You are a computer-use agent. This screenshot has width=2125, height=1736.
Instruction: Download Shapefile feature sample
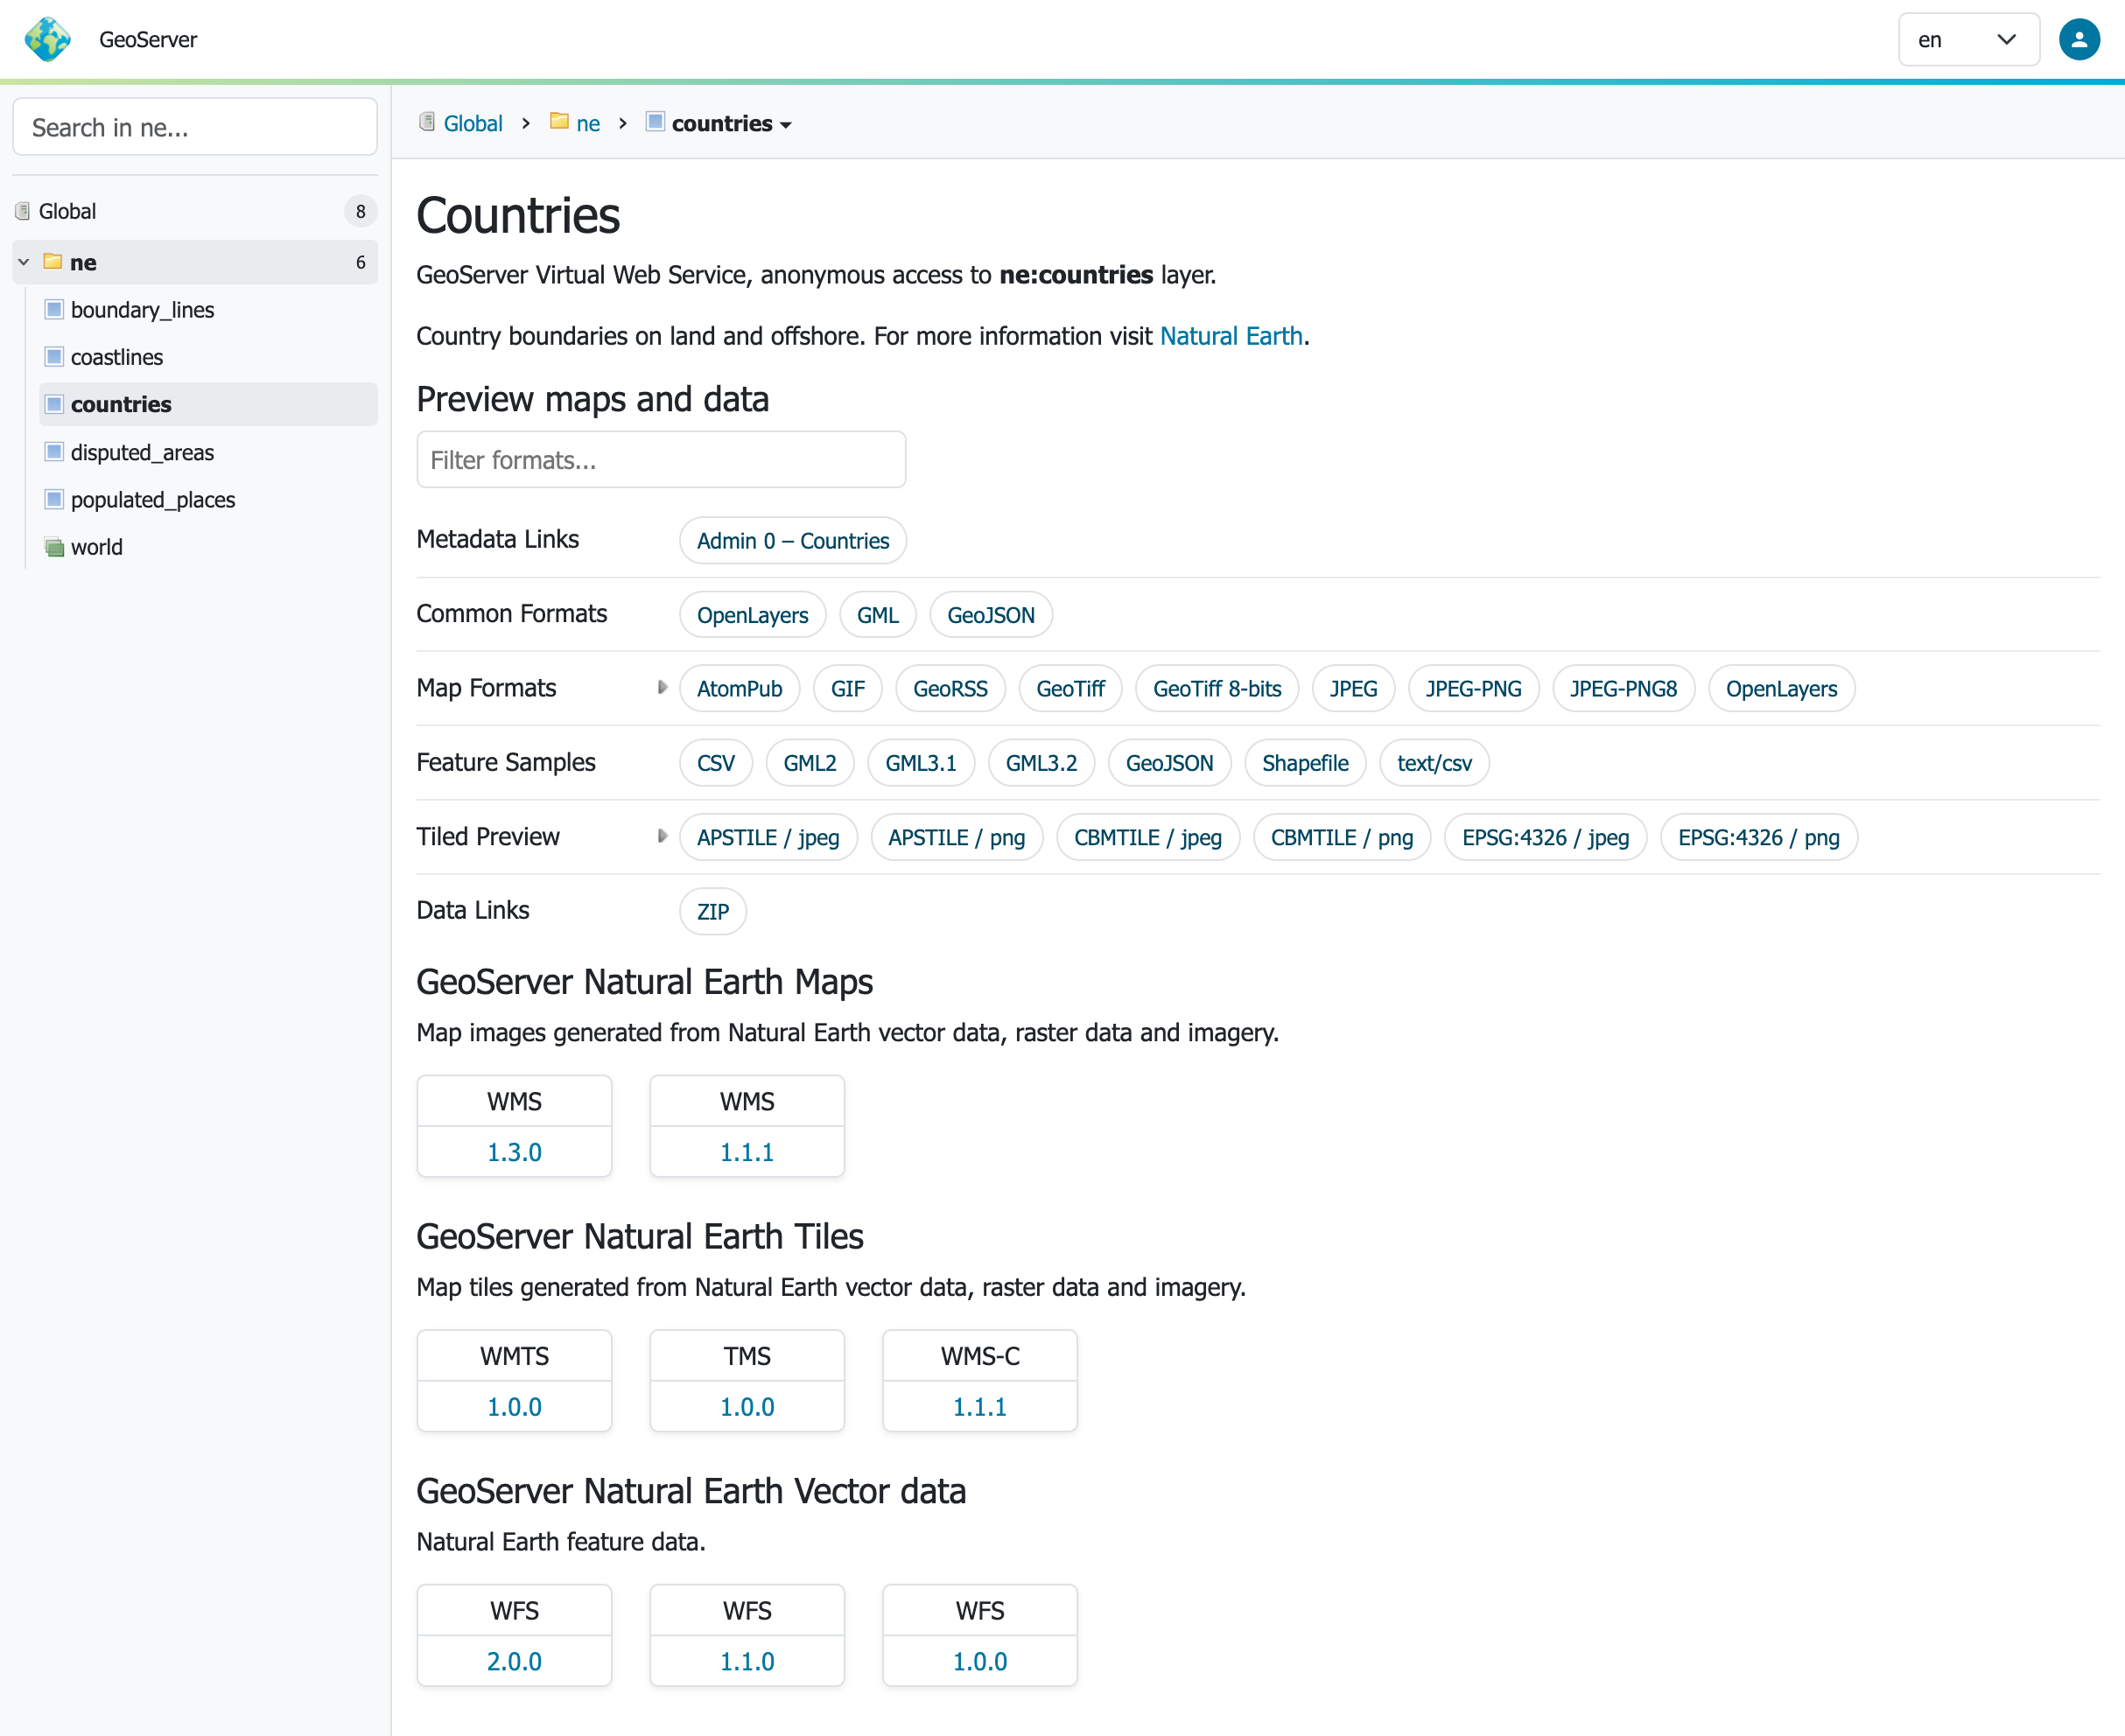point(1305,763)
